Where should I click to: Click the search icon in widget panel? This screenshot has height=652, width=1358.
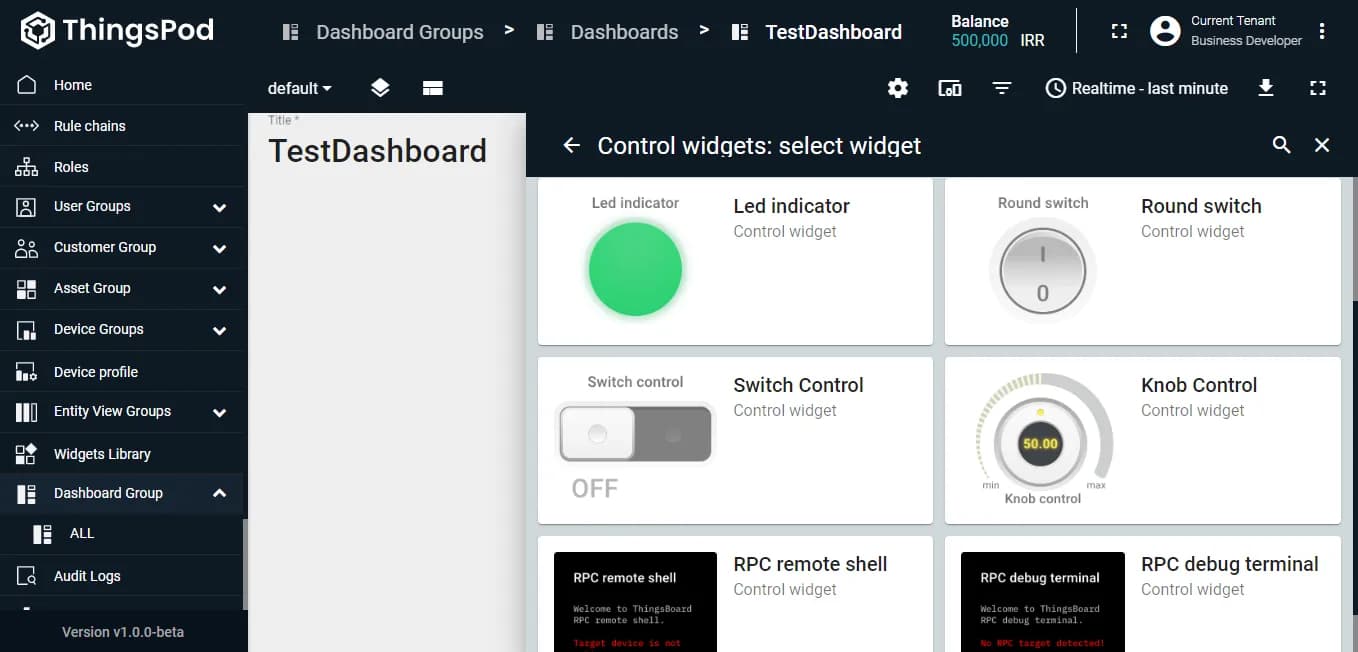[x=1281, y=145]
